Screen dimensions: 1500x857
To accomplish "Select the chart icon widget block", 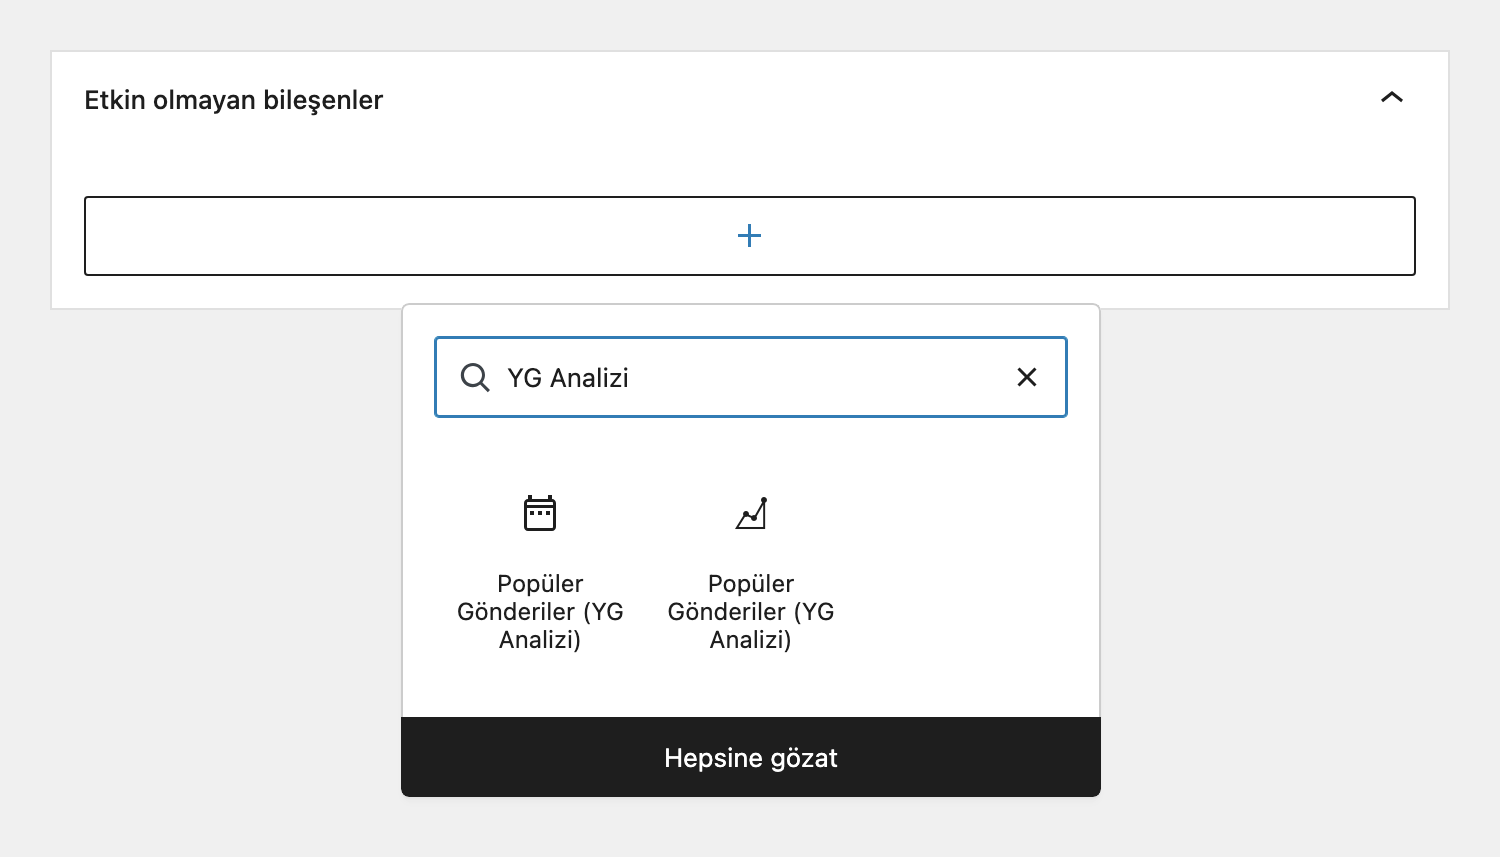I will coord(751,514).
